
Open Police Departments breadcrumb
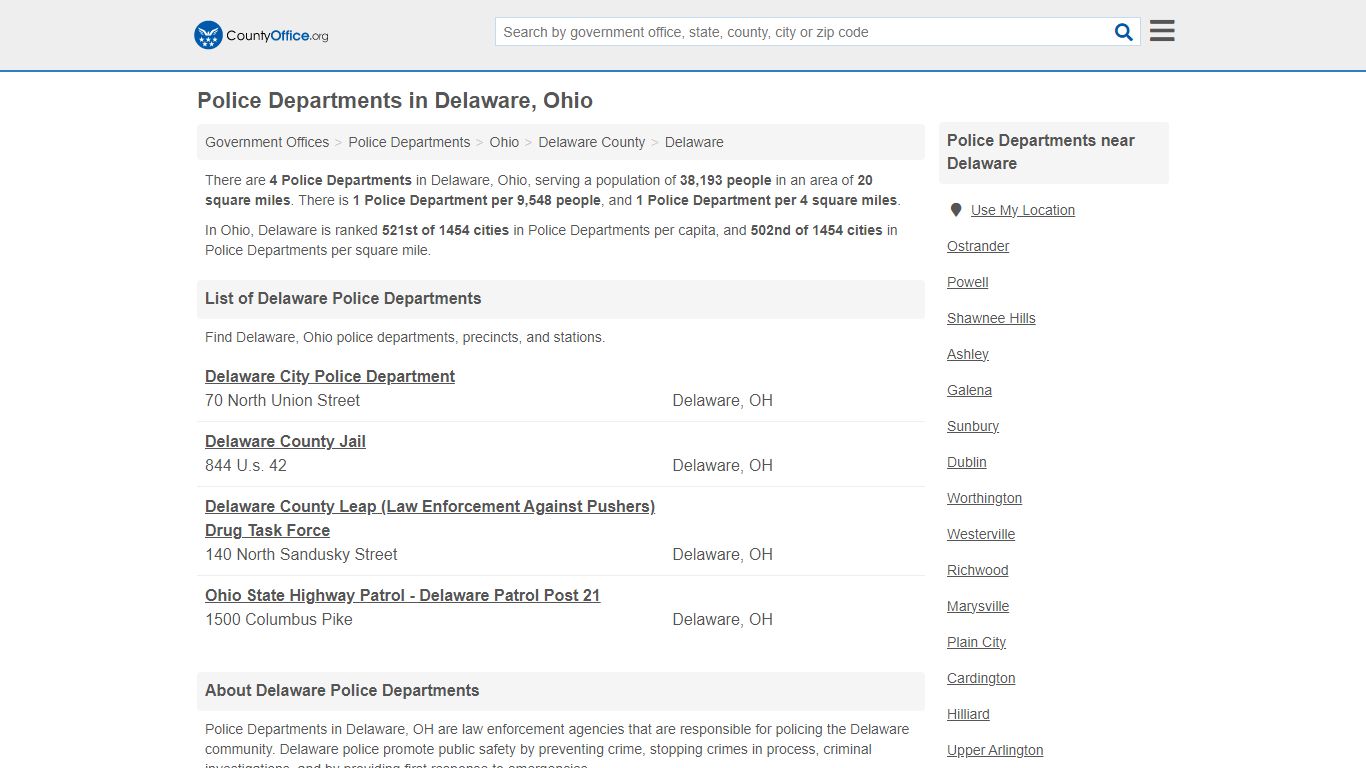409,142
